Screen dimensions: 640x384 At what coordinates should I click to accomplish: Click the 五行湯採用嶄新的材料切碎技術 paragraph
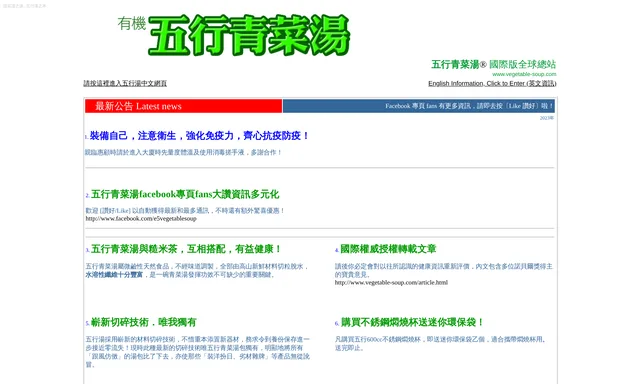(198, 352)
